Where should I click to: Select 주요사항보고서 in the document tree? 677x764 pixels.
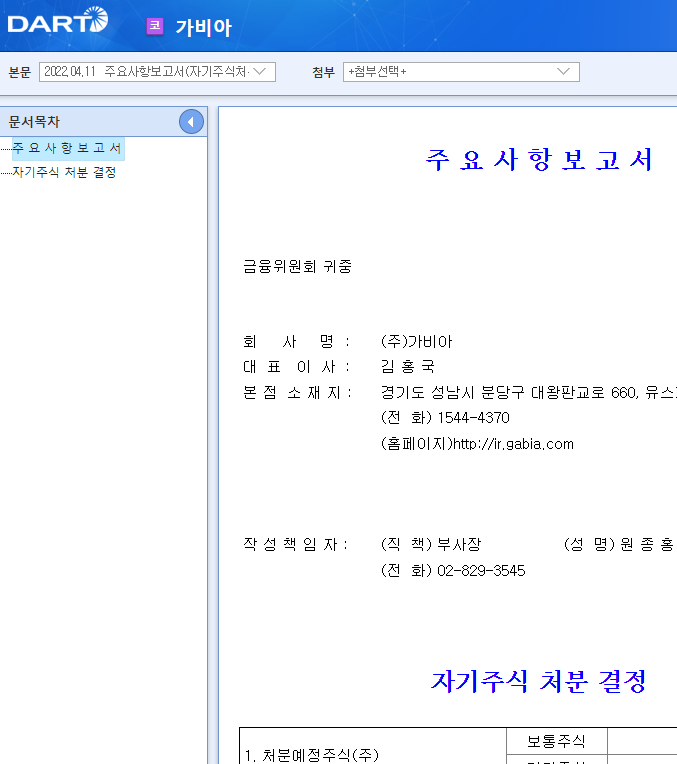67,148
